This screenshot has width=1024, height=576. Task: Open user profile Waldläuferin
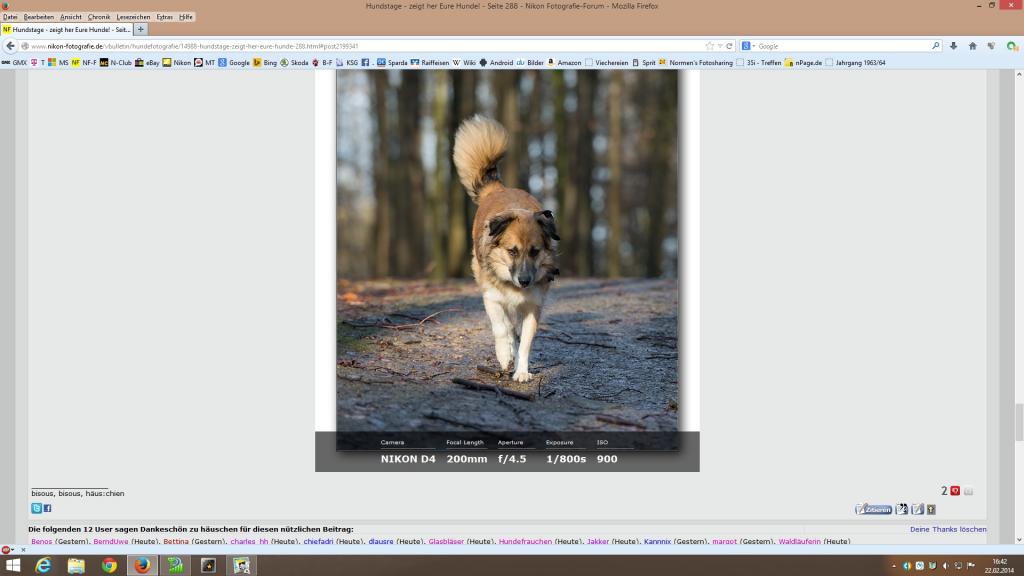(799, 541)
